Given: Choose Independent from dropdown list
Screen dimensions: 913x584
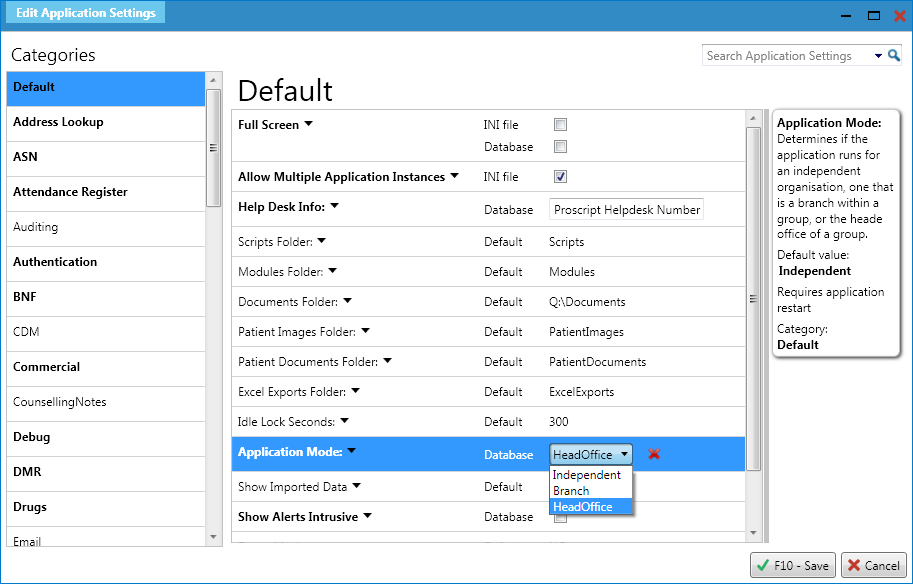Looking at the screenshot, I should coord(590,475).
